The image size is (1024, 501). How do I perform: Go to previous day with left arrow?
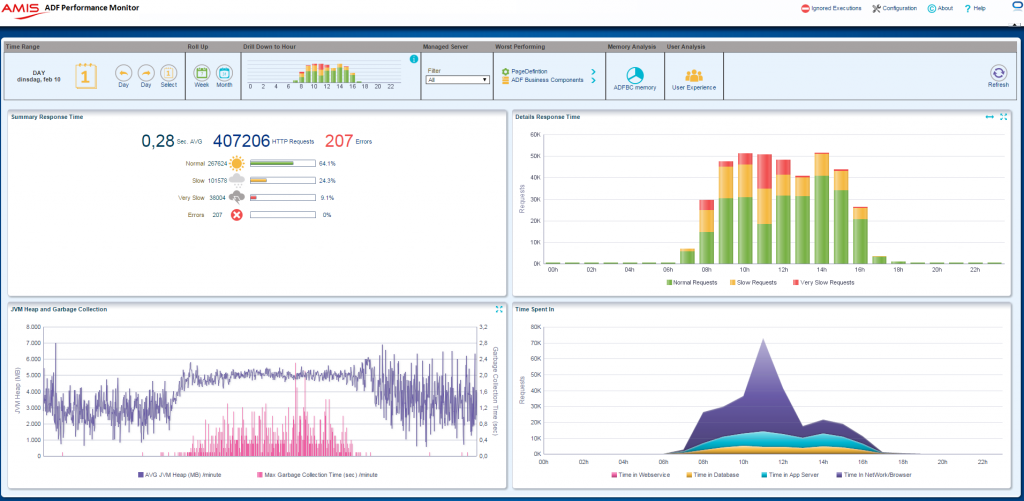(123, 73)
